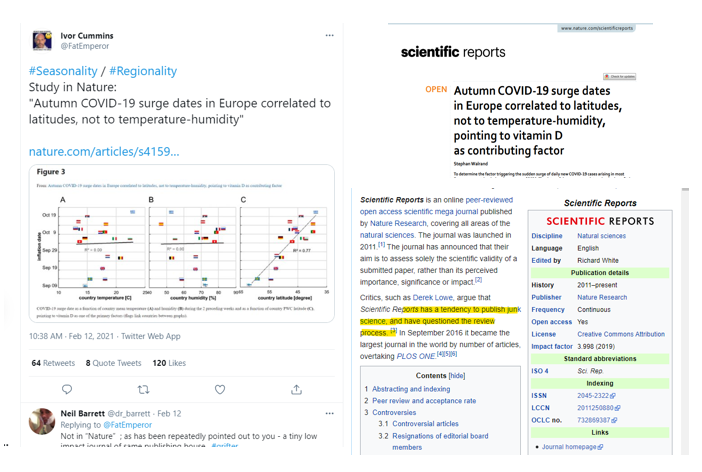Click Impact factor infobox label

[x=552, y=347]
